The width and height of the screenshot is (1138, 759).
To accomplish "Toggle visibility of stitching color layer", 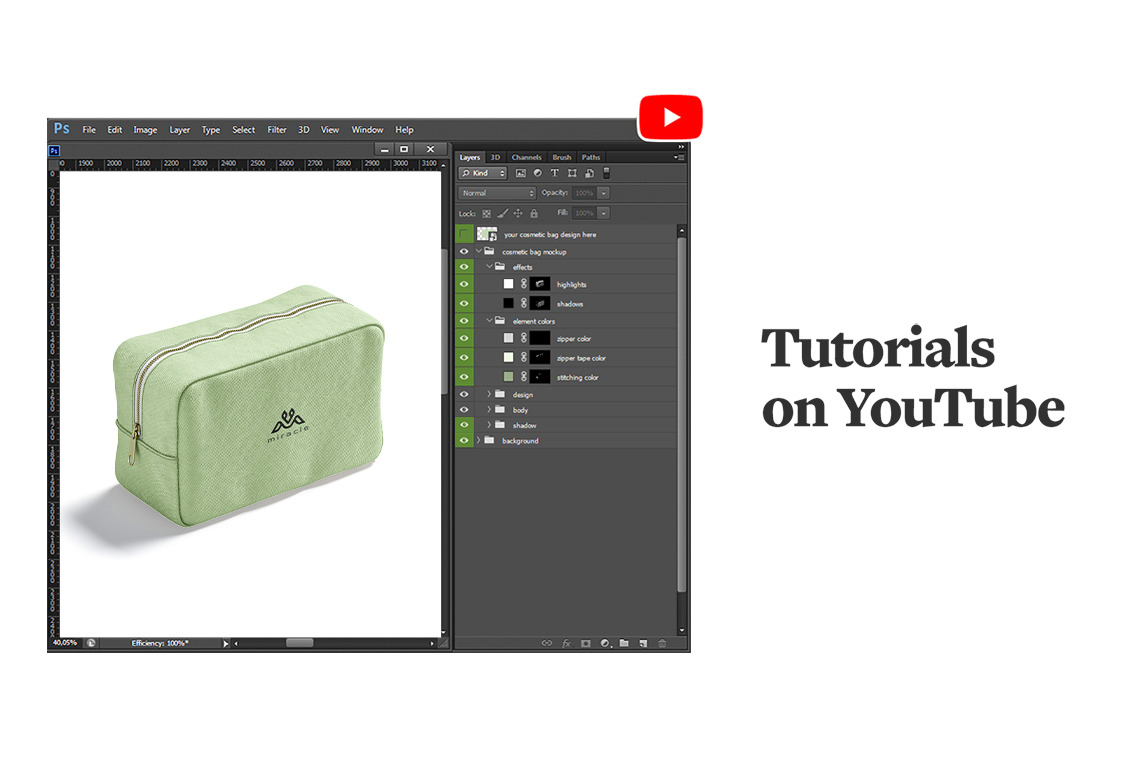I will tap(464, 377).
